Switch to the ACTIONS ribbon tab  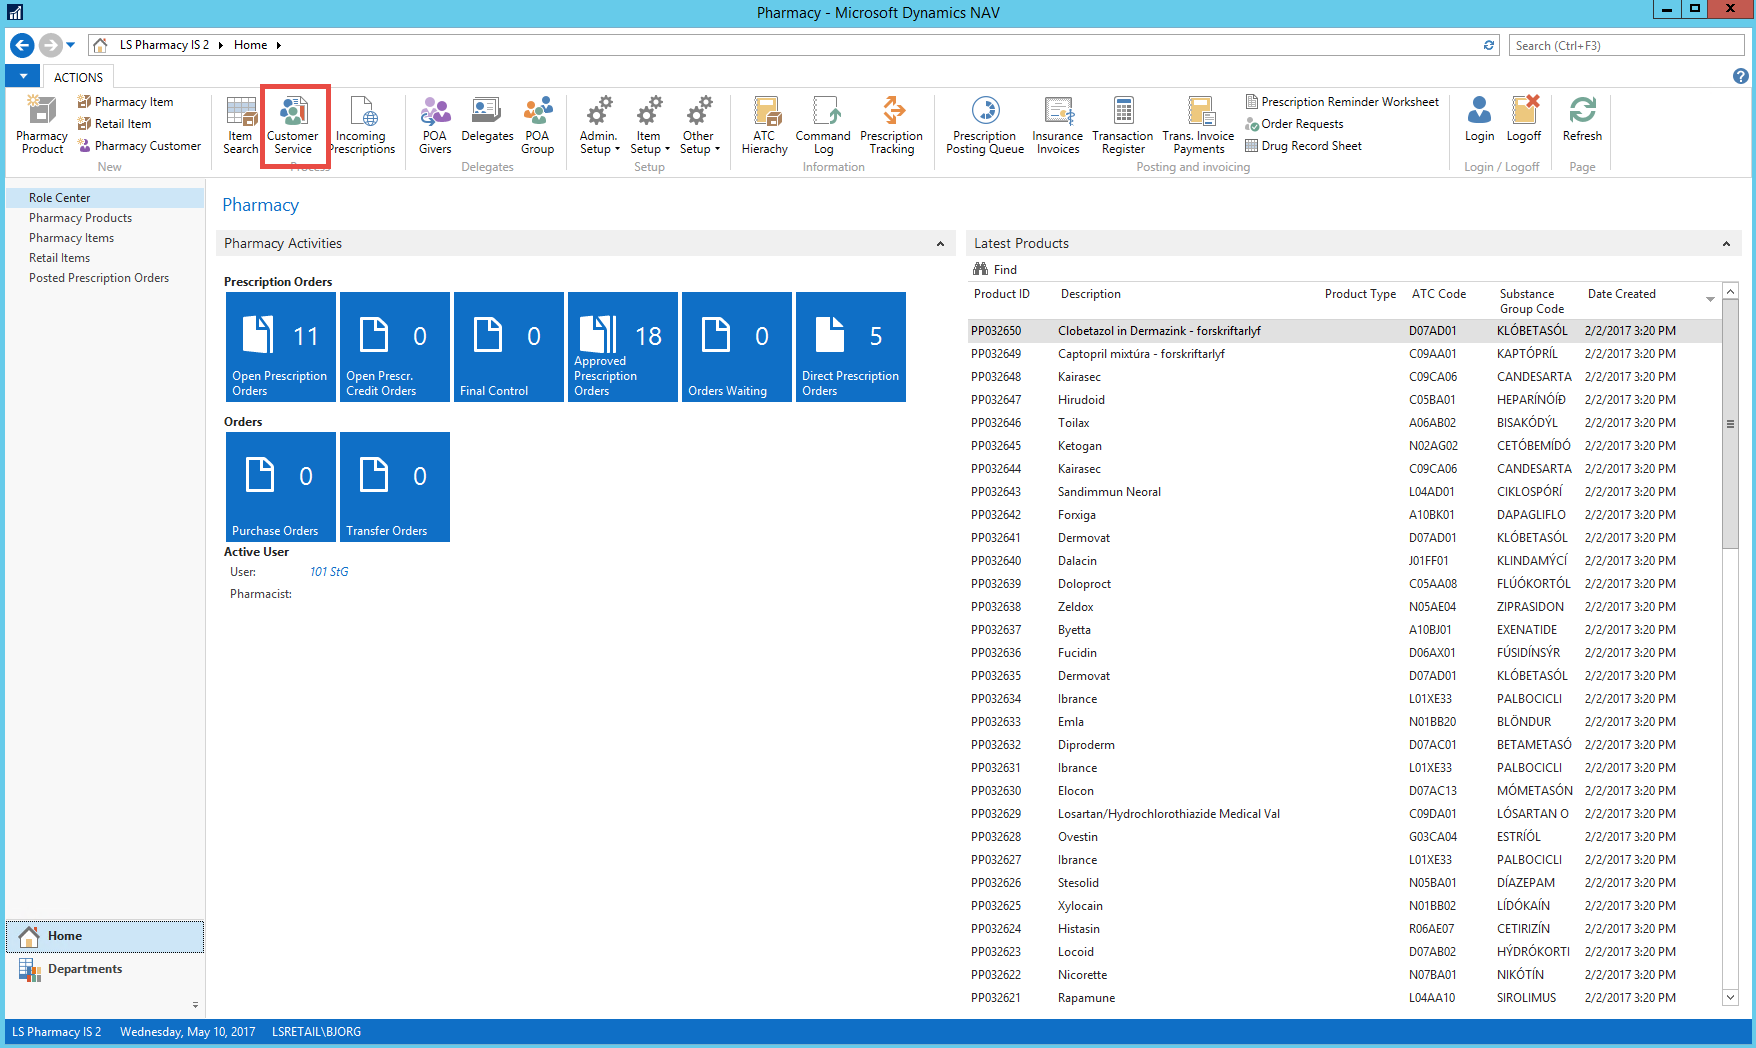click(78, 77)
